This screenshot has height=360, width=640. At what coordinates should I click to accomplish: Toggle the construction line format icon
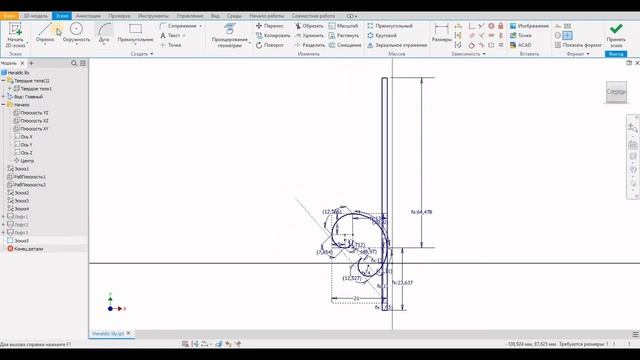click(x=558, y=26)
